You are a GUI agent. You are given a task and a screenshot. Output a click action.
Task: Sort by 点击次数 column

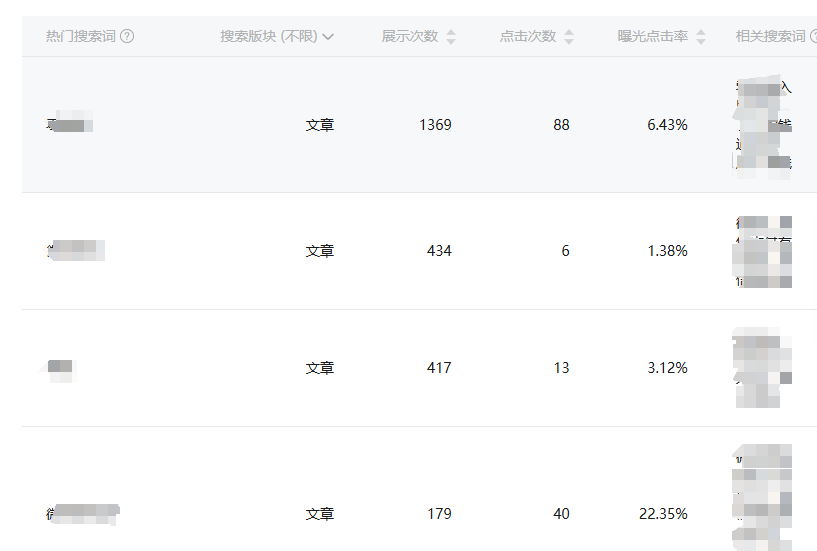click(569, 36)
